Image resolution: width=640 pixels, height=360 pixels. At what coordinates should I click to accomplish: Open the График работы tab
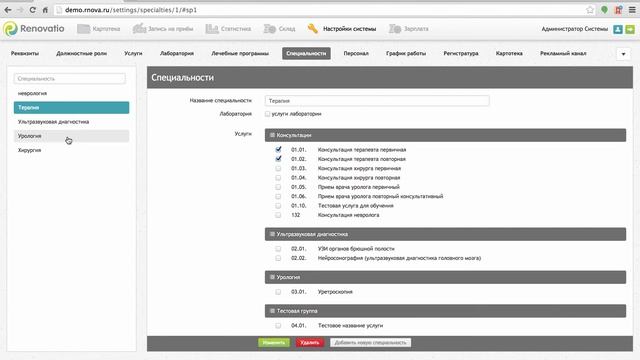pos(406,53)
